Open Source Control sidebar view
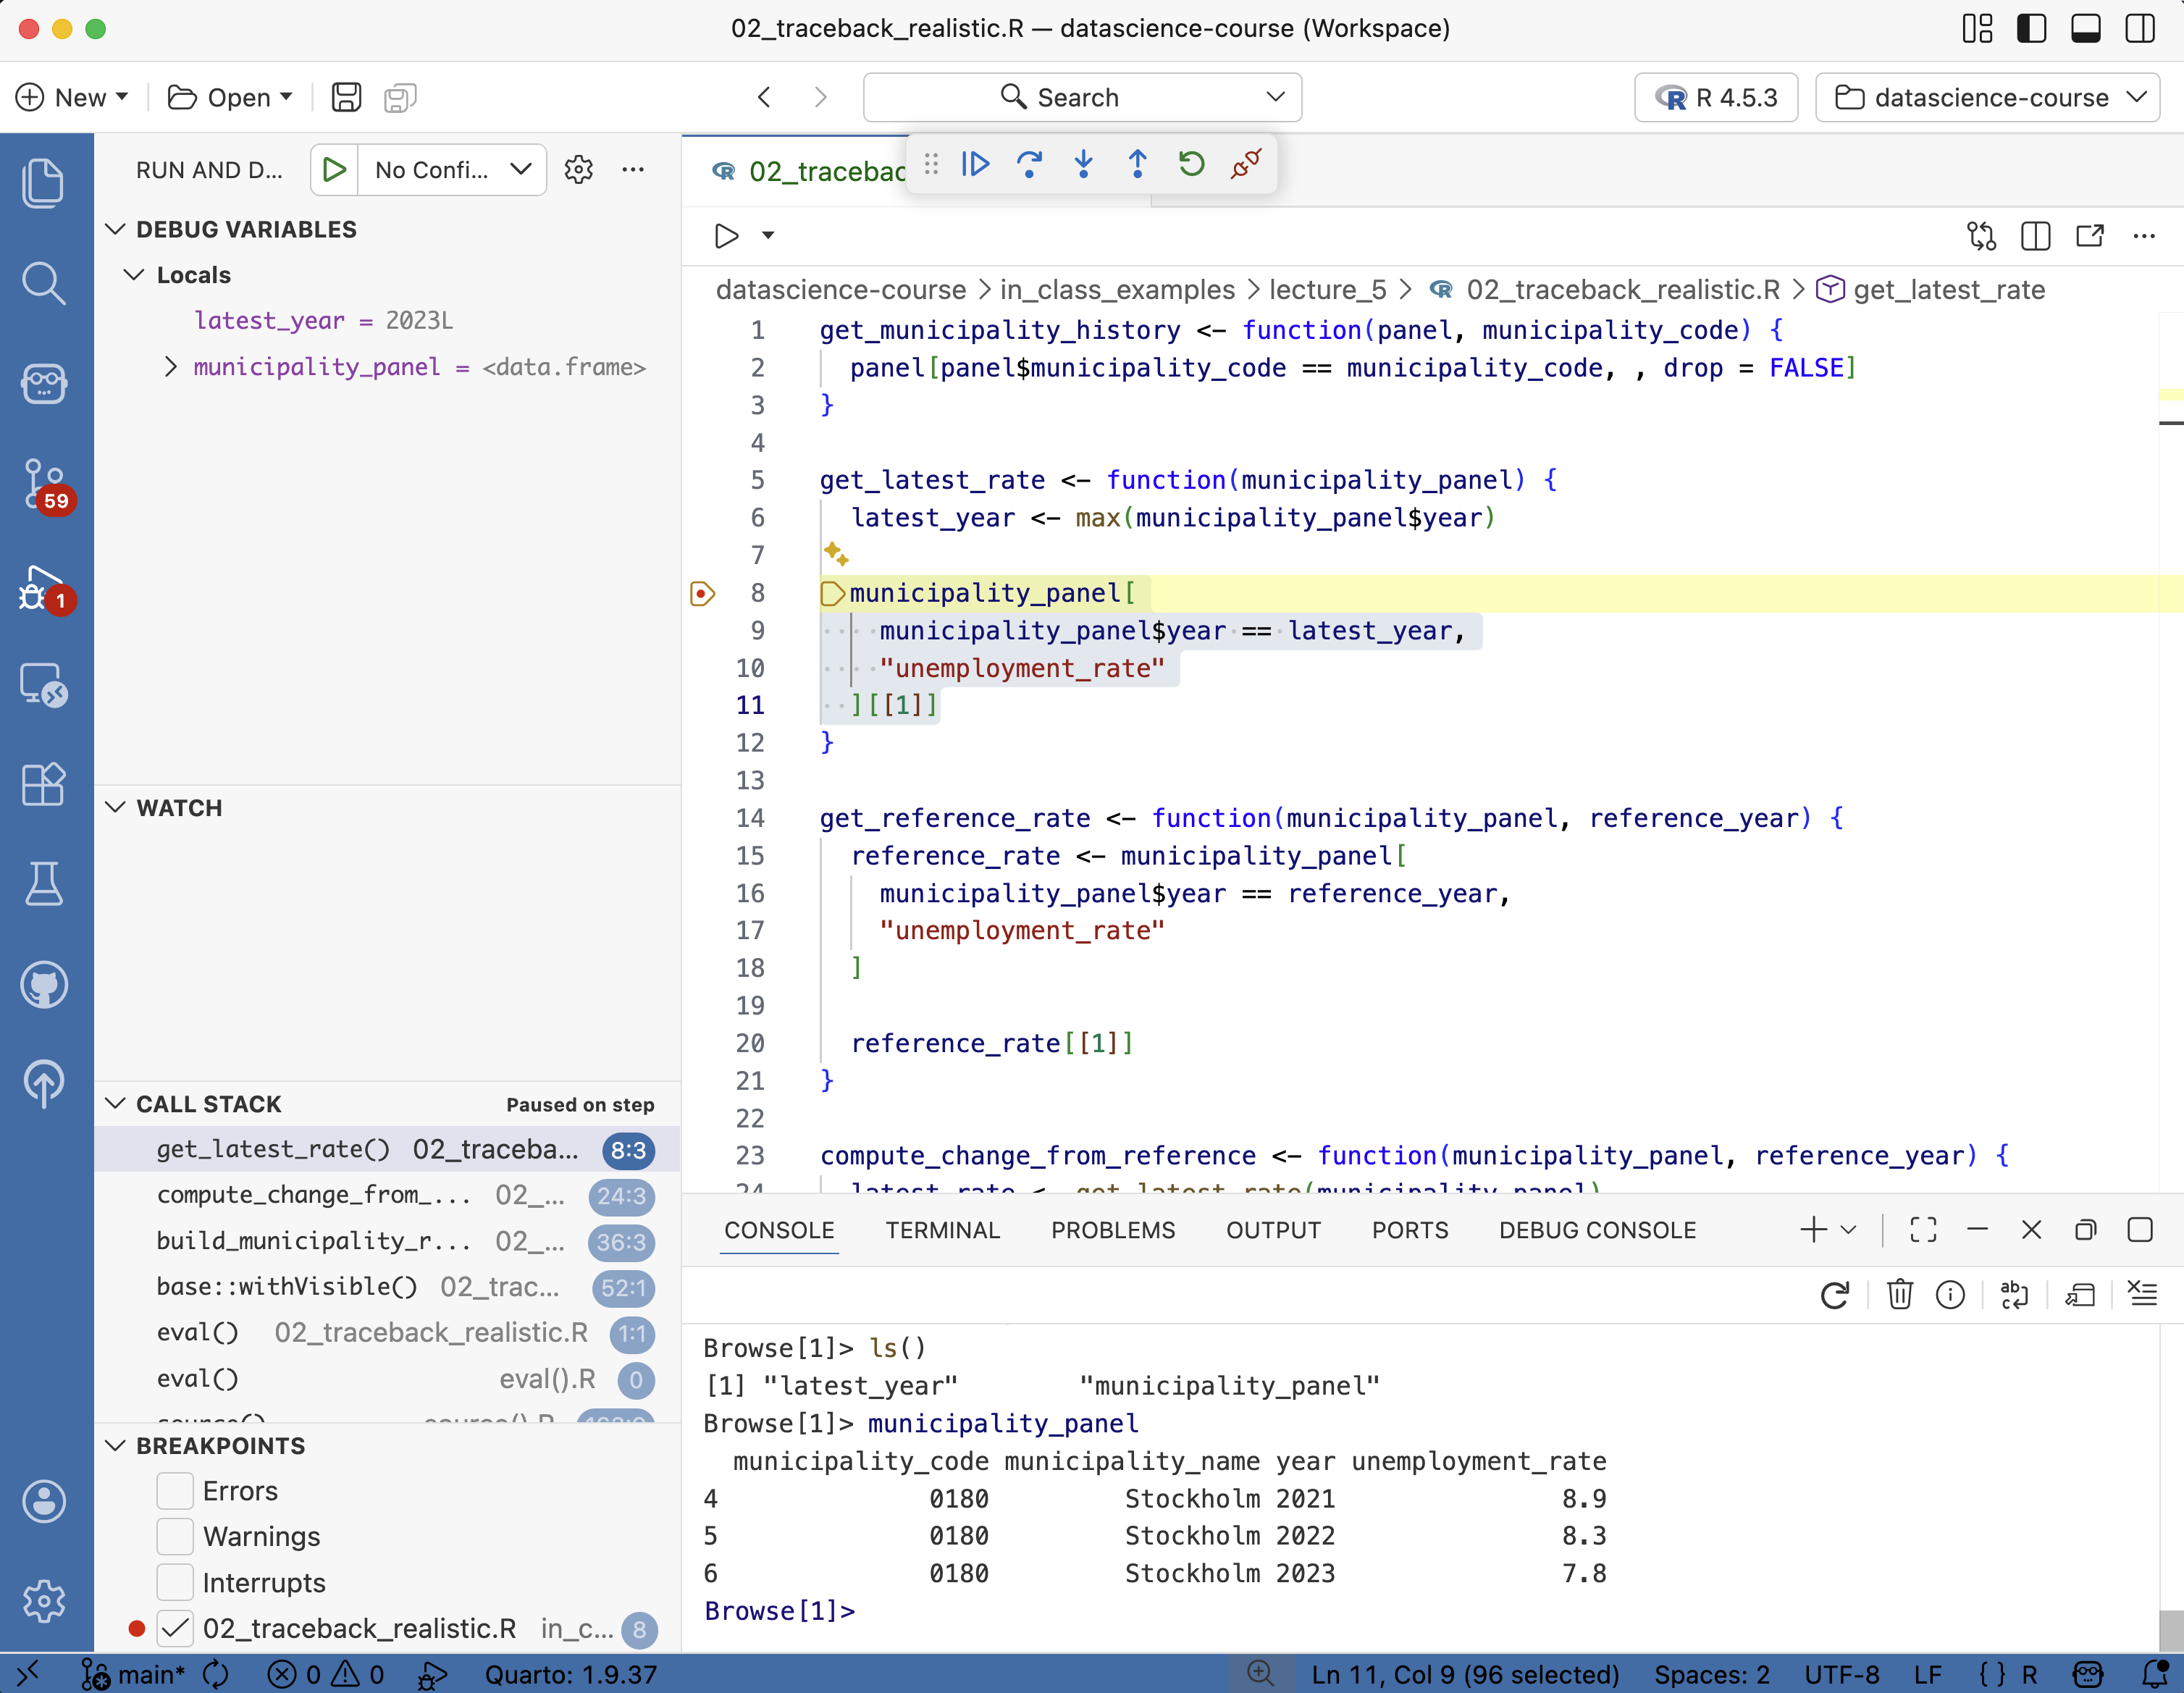The image size is (2184, 1693). pos(44,484)
